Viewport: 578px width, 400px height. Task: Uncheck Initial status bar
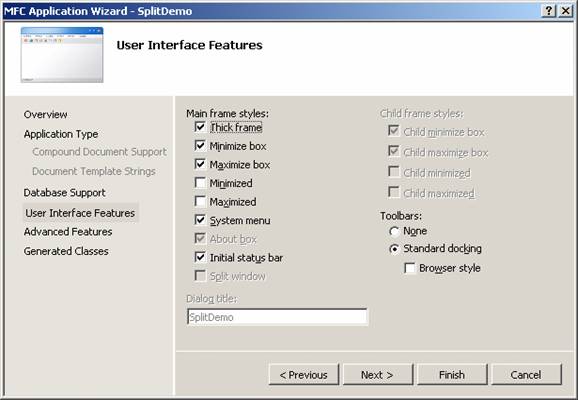pos(200,257)
